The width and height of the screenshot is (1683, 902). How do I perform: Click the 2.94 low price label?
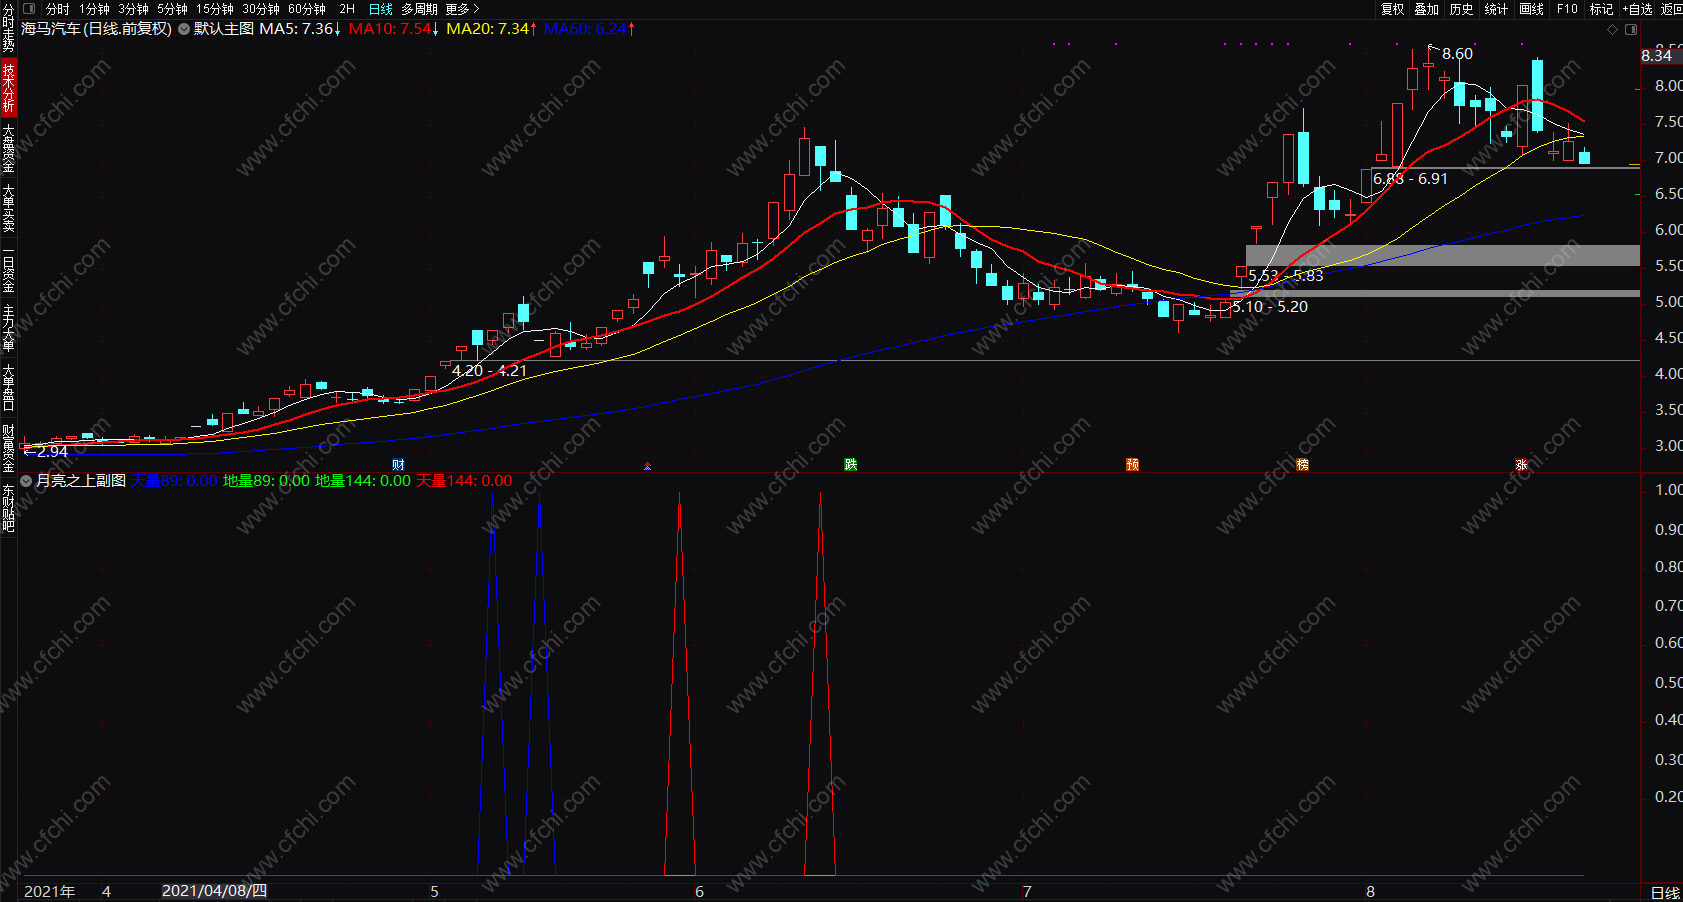click(52, 452)
